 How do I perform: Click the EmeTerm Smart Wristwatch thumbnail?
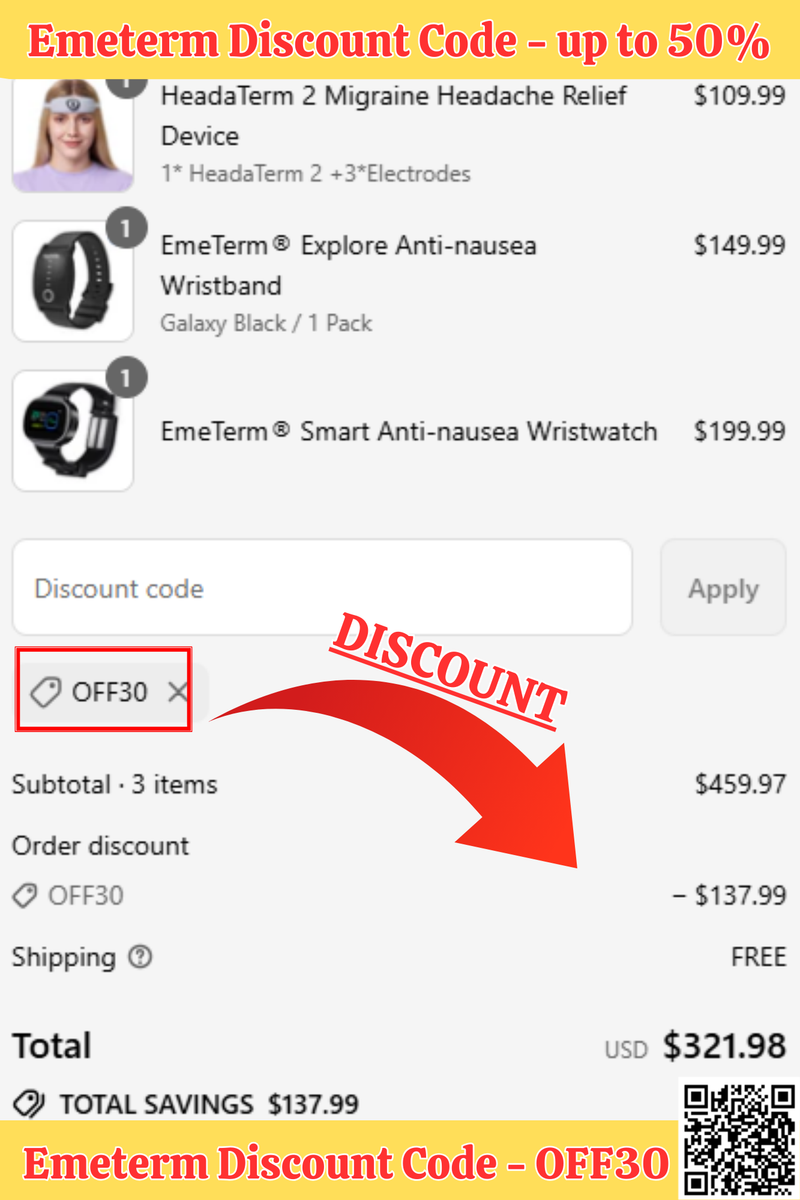pyautogui.click(x=73, y=431)
